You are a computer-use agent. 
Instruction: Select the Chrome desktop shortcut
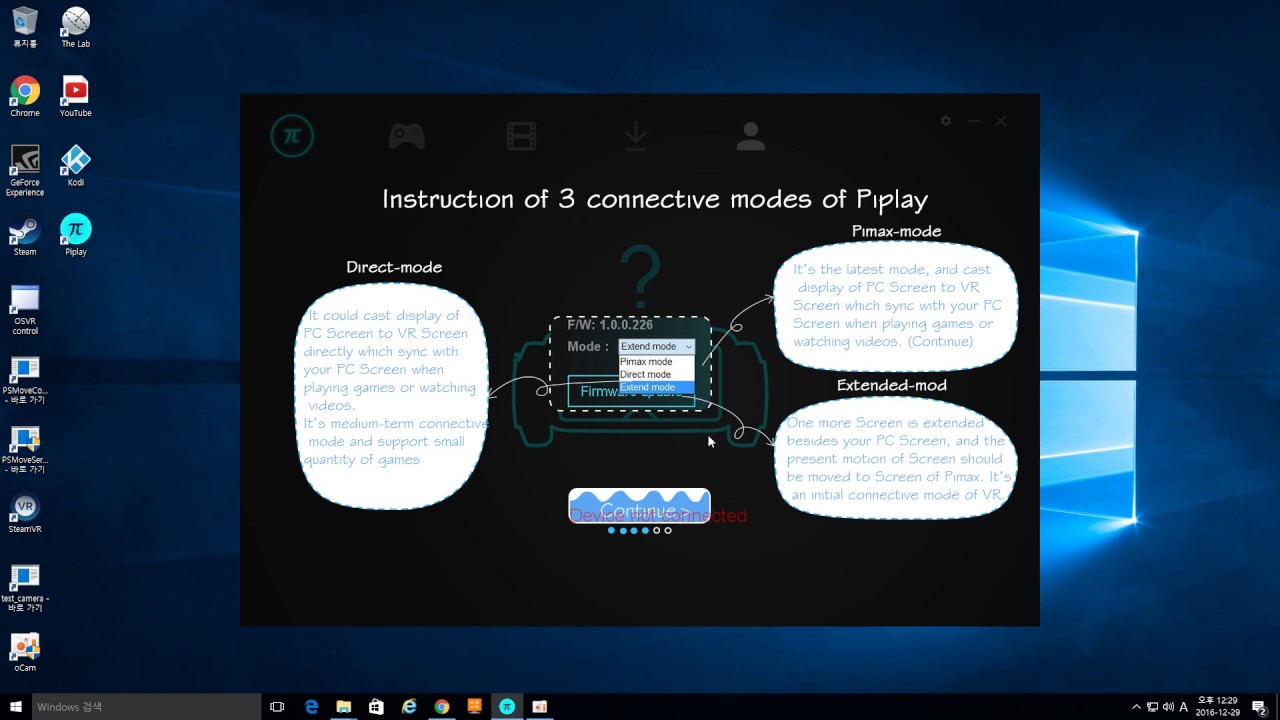click(25, 97)
